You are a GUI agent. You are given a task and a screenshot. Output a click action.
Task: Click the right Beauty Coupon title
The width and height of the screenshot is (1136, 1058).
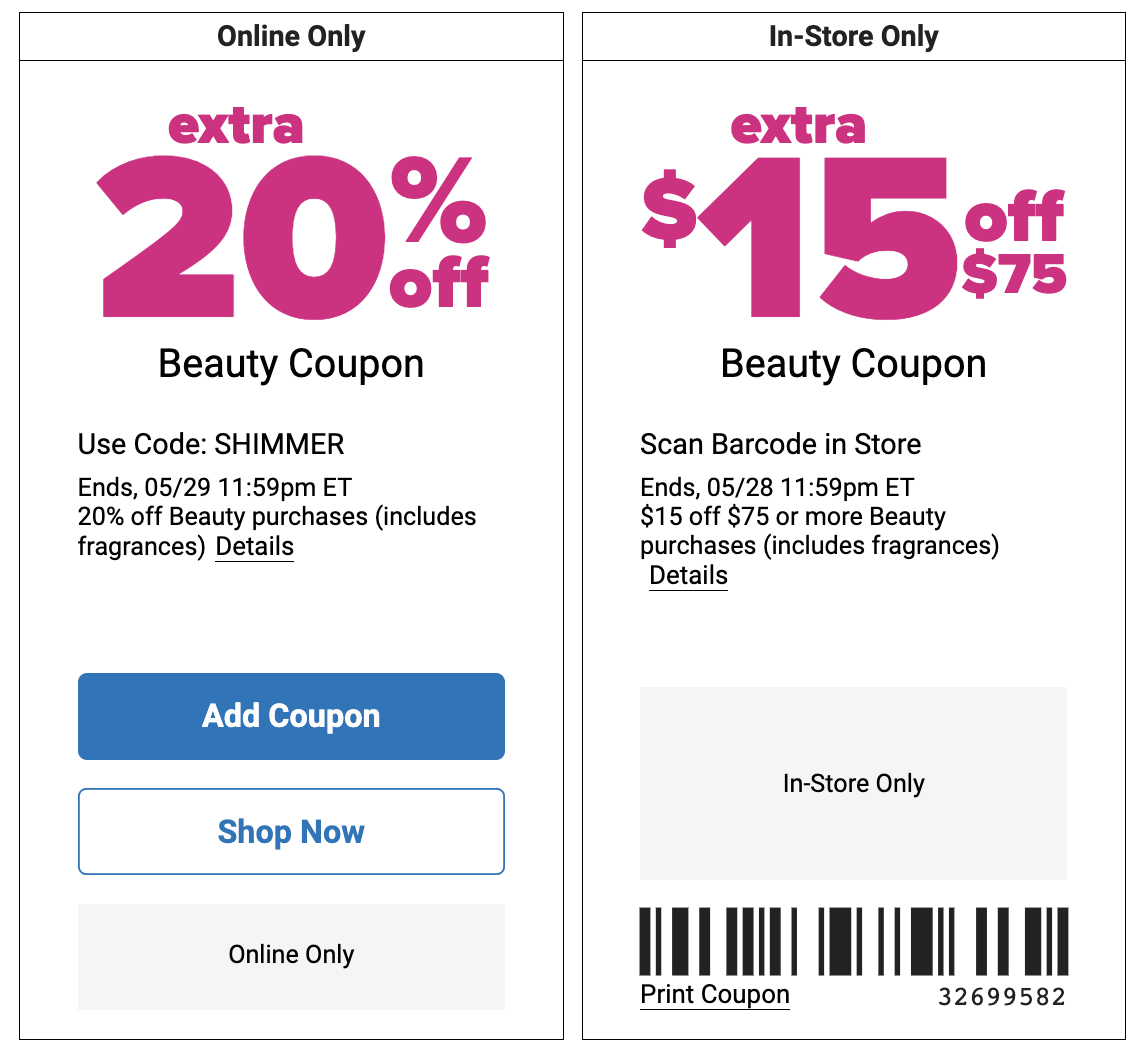coord(853,364)
